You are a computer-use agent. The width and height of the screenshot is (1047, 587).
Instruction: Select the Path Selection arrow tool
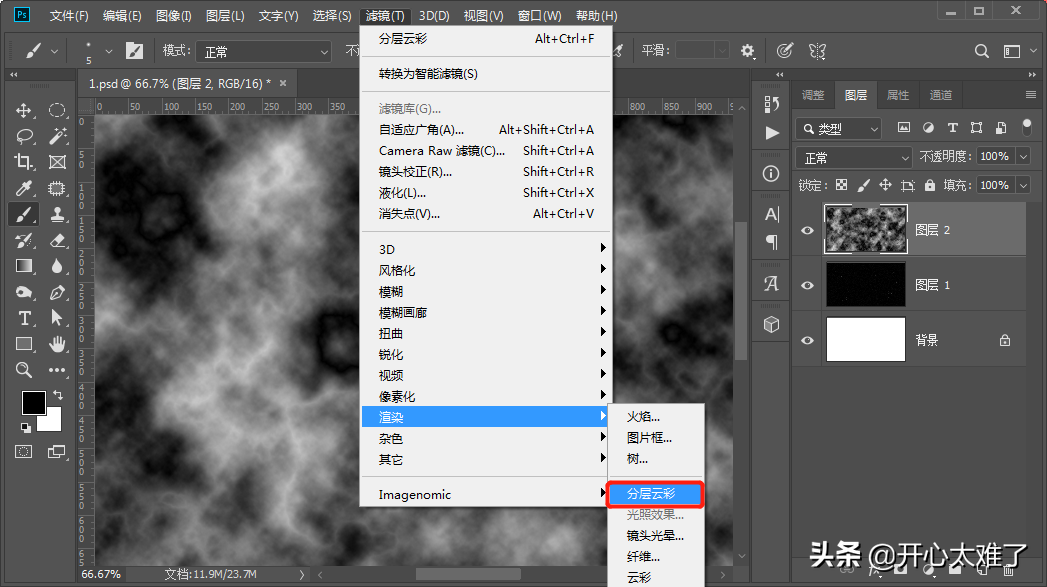coord(57,319)
